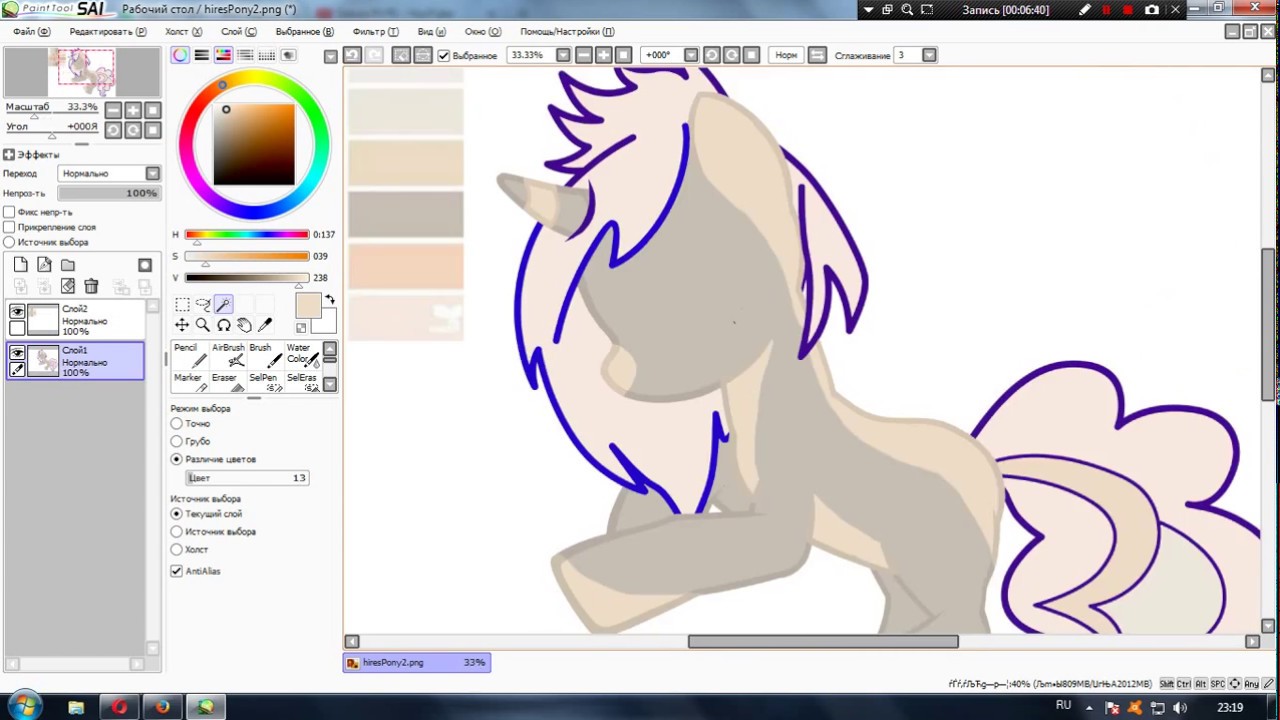
Task: Show the color wheel panel
Action: [x=180, y=55]
